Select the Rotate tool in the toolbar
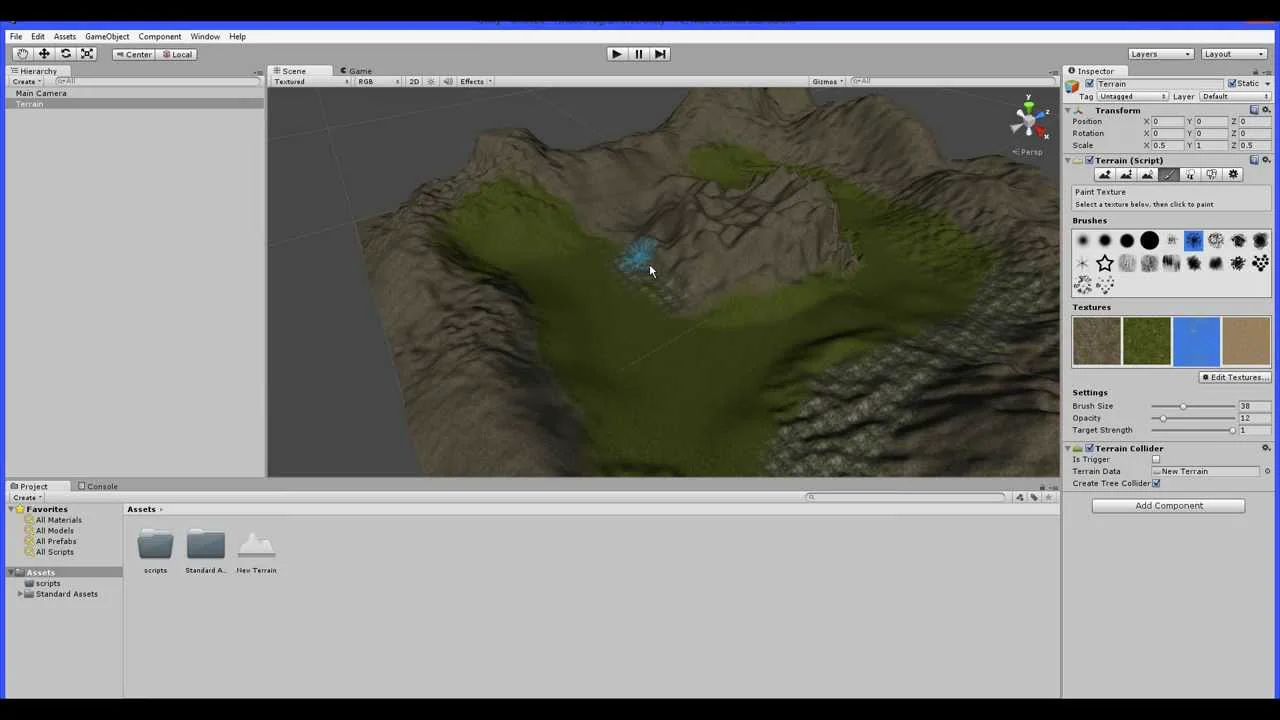1280x720 pixels. pyautogui.click(x=66, y=54)
